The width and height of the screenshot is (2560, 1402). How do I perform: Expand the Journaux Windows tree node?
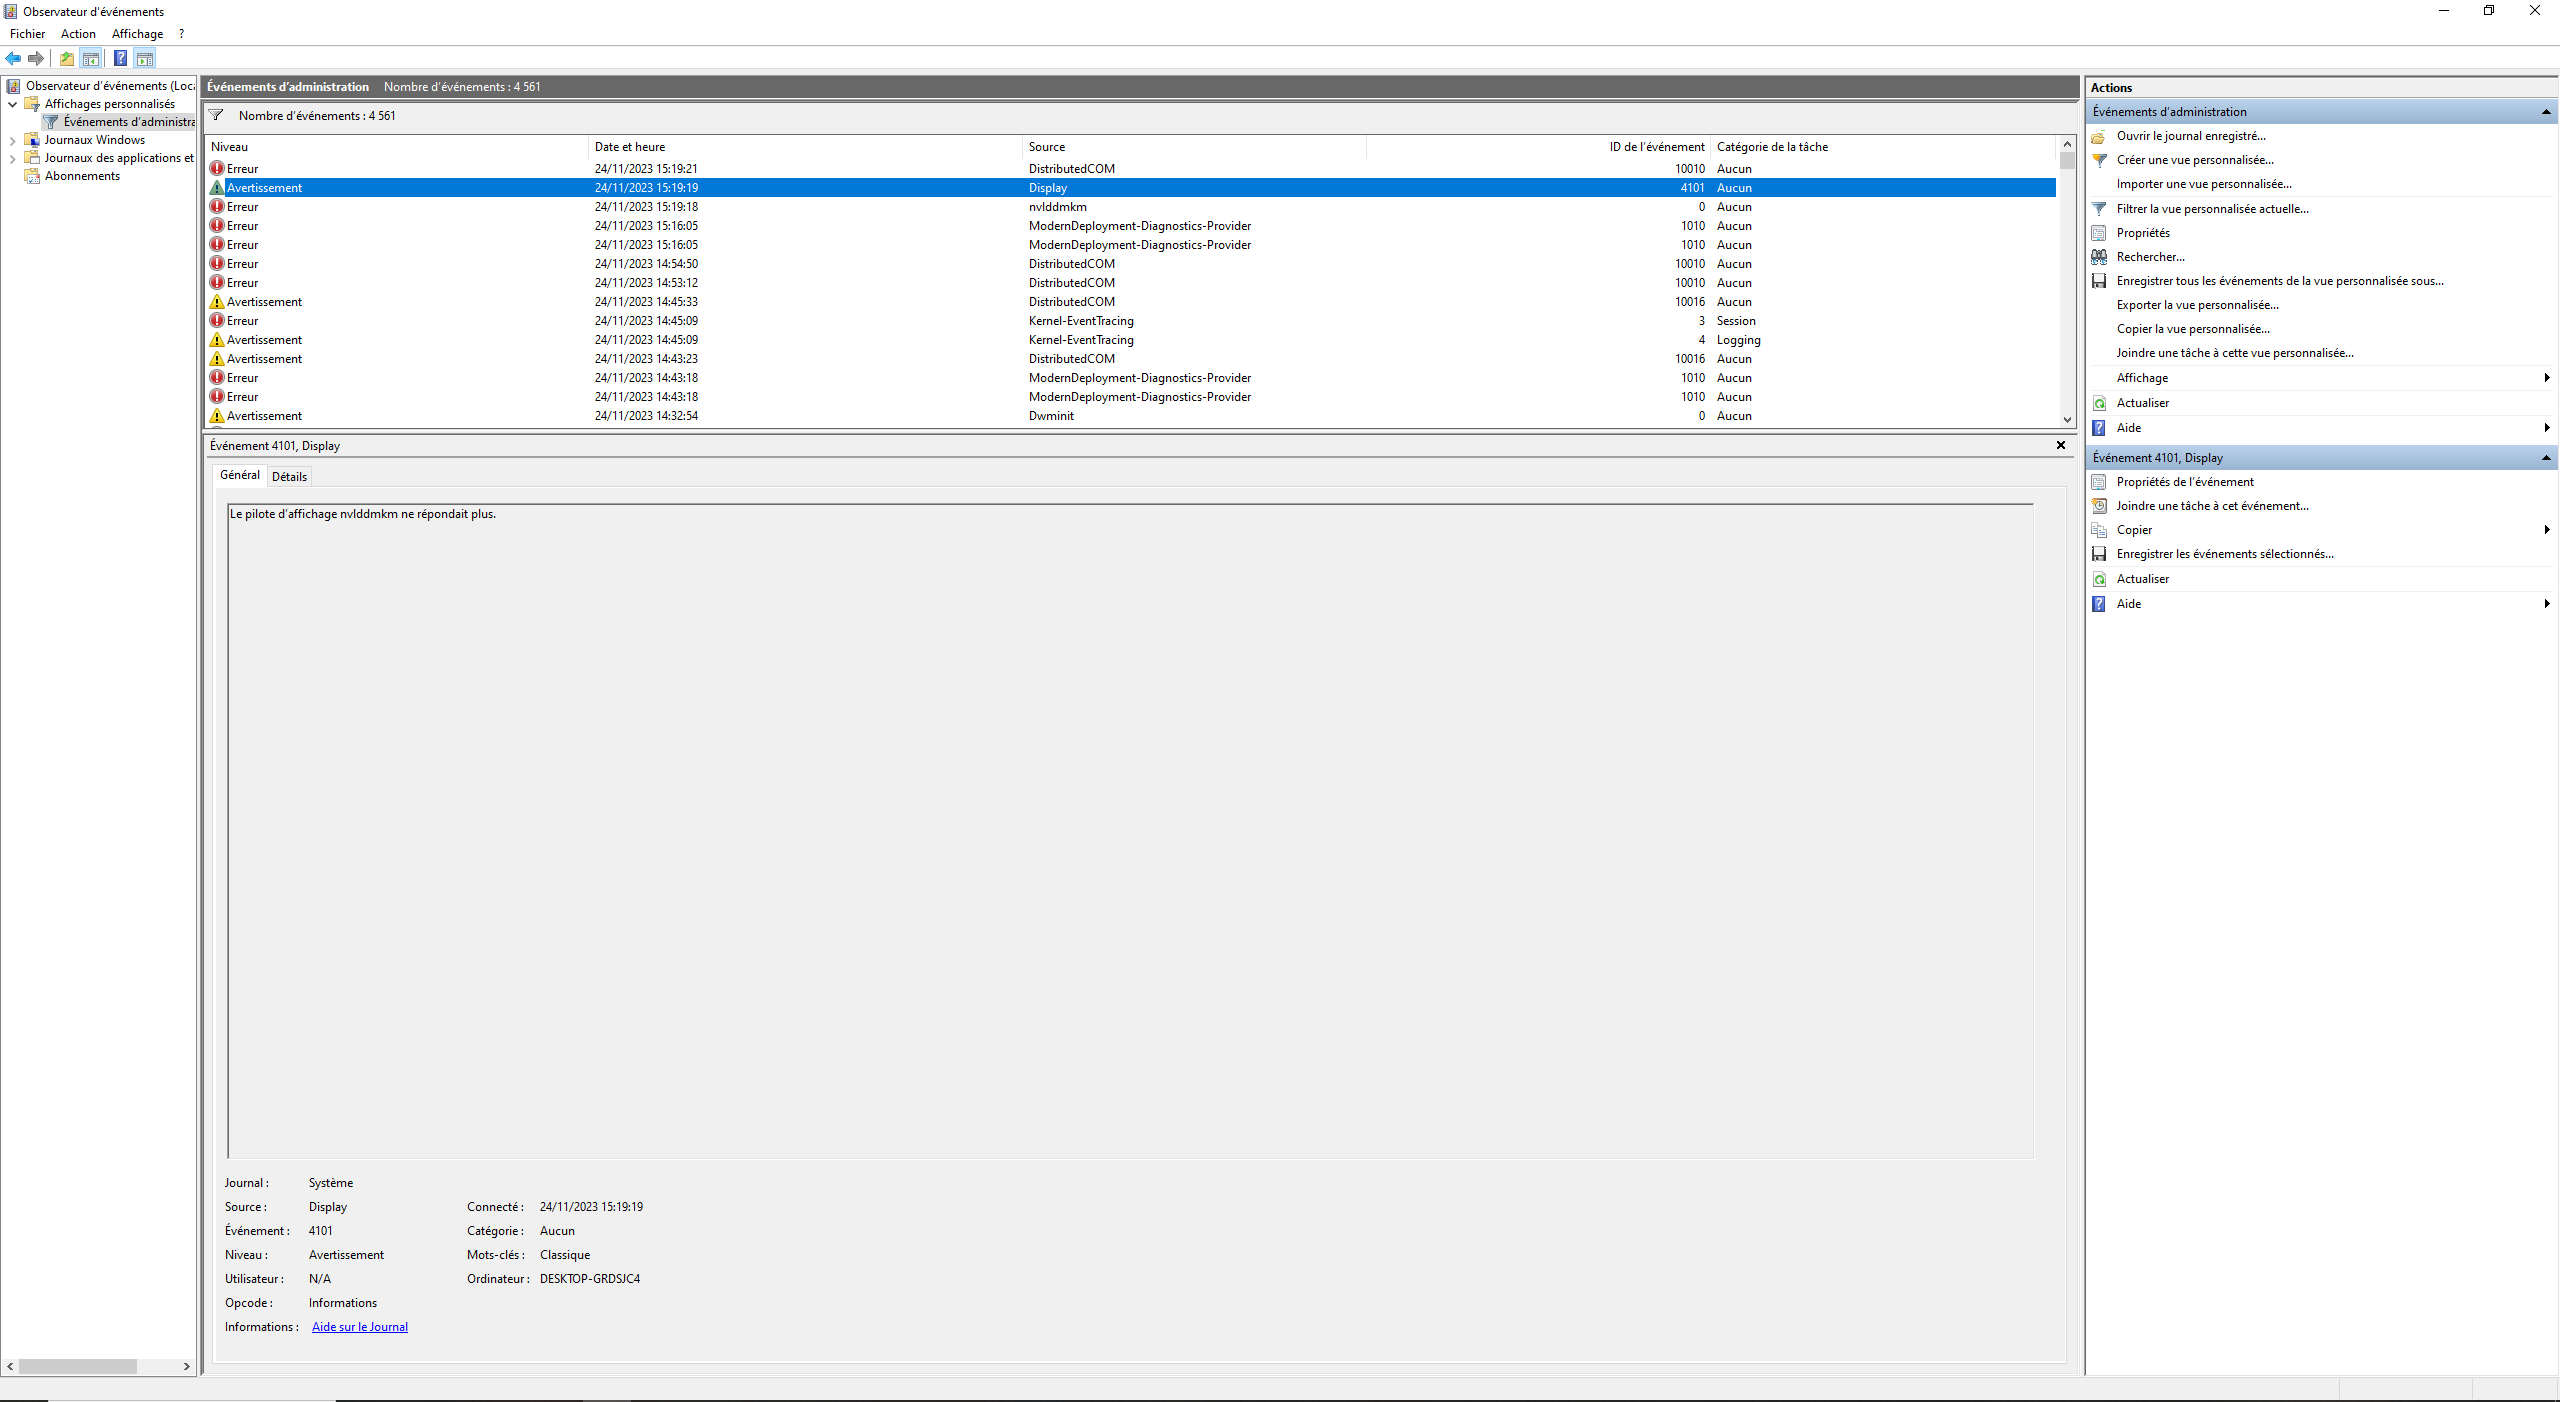12,140
